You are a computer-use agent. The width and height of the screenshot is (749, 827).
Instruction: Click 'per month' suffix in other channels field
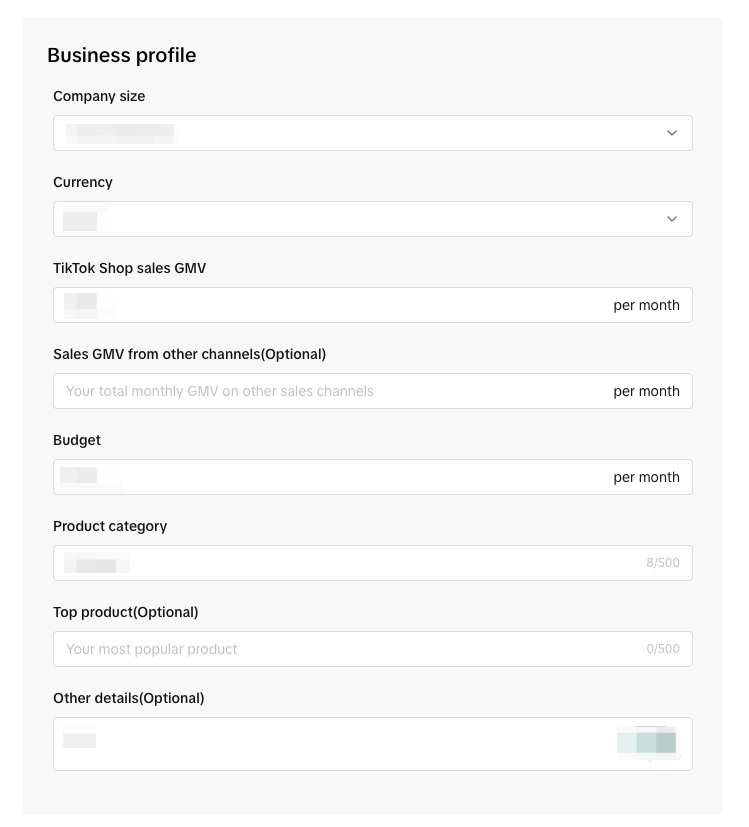point(646,391)
